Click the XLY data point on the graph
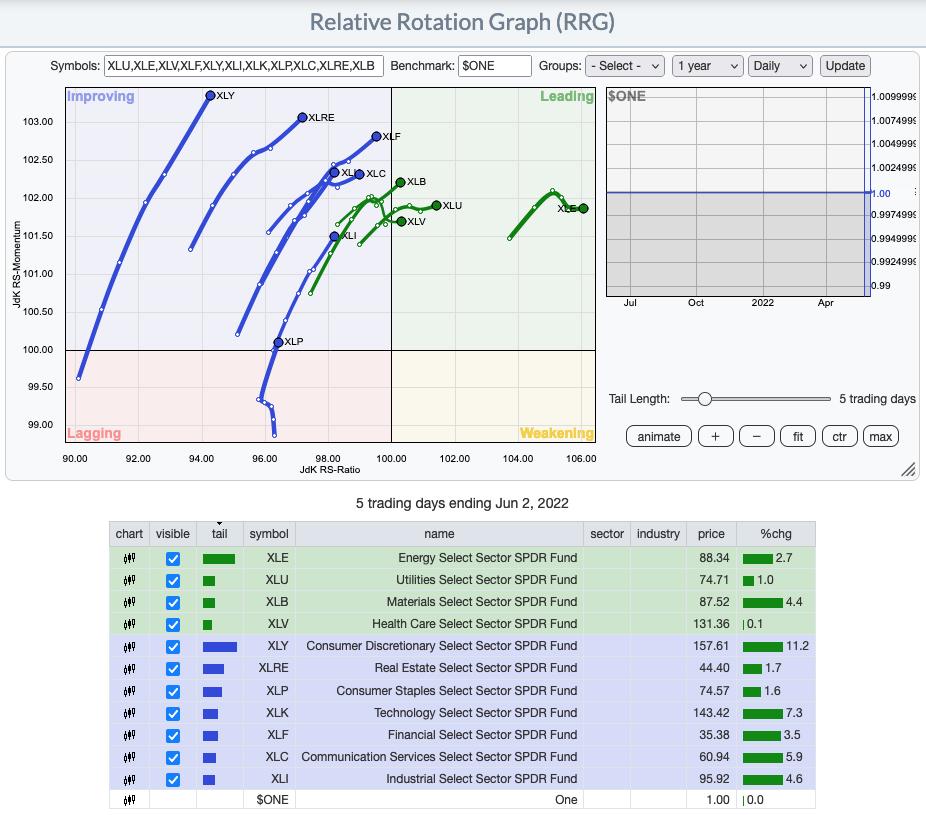The image size is (926, 815). [210, 96]
